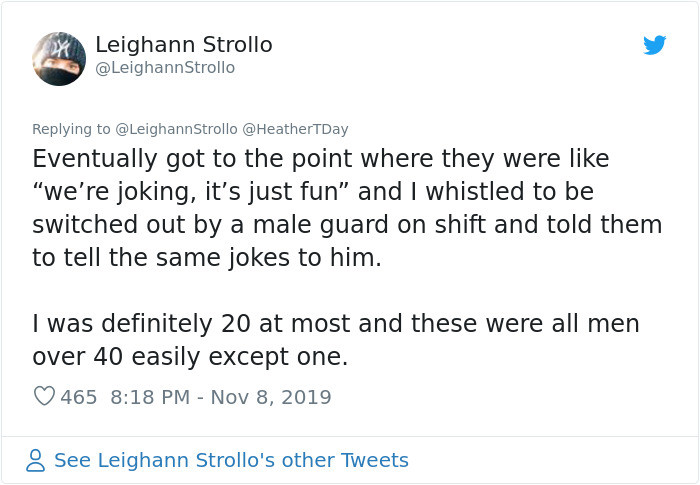Click the 'Replying to' label text
The height and width of the screenshot is (485, 700).
pos(72,129)
